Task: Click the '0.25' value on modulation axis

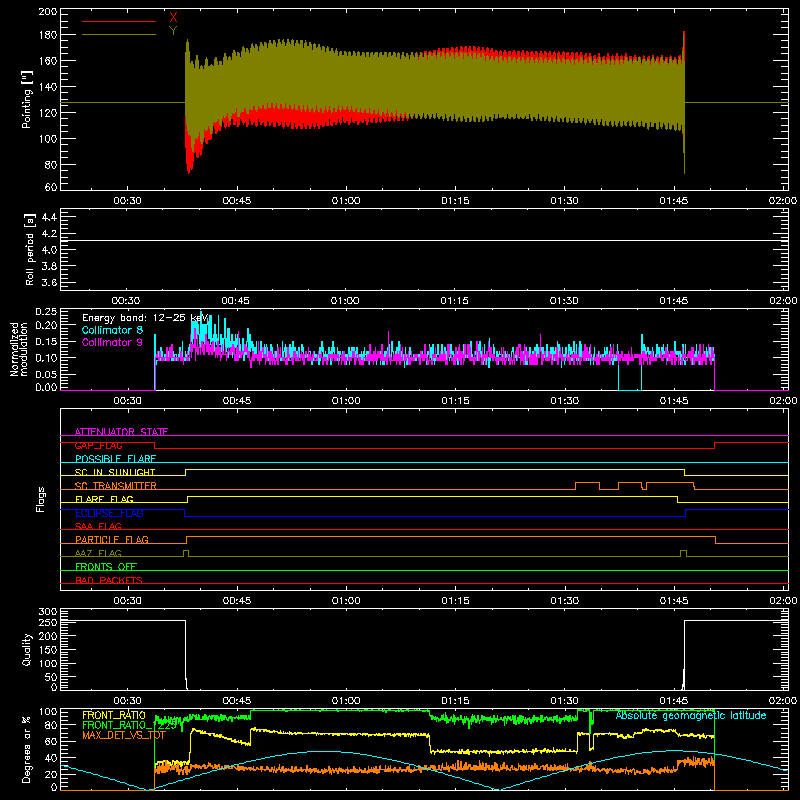Action: [46, 312]
